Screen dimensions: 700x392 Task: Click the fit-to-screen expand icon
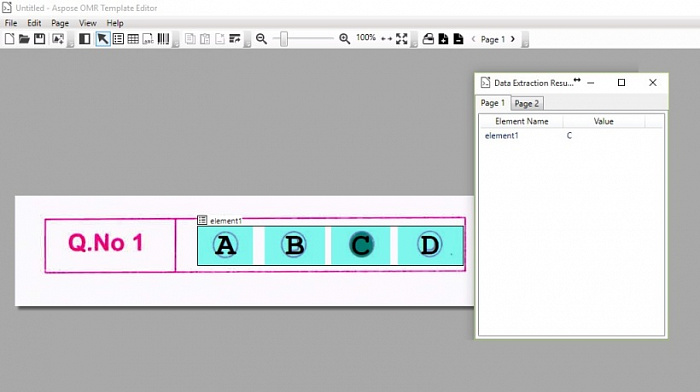(x=401, y=39)
